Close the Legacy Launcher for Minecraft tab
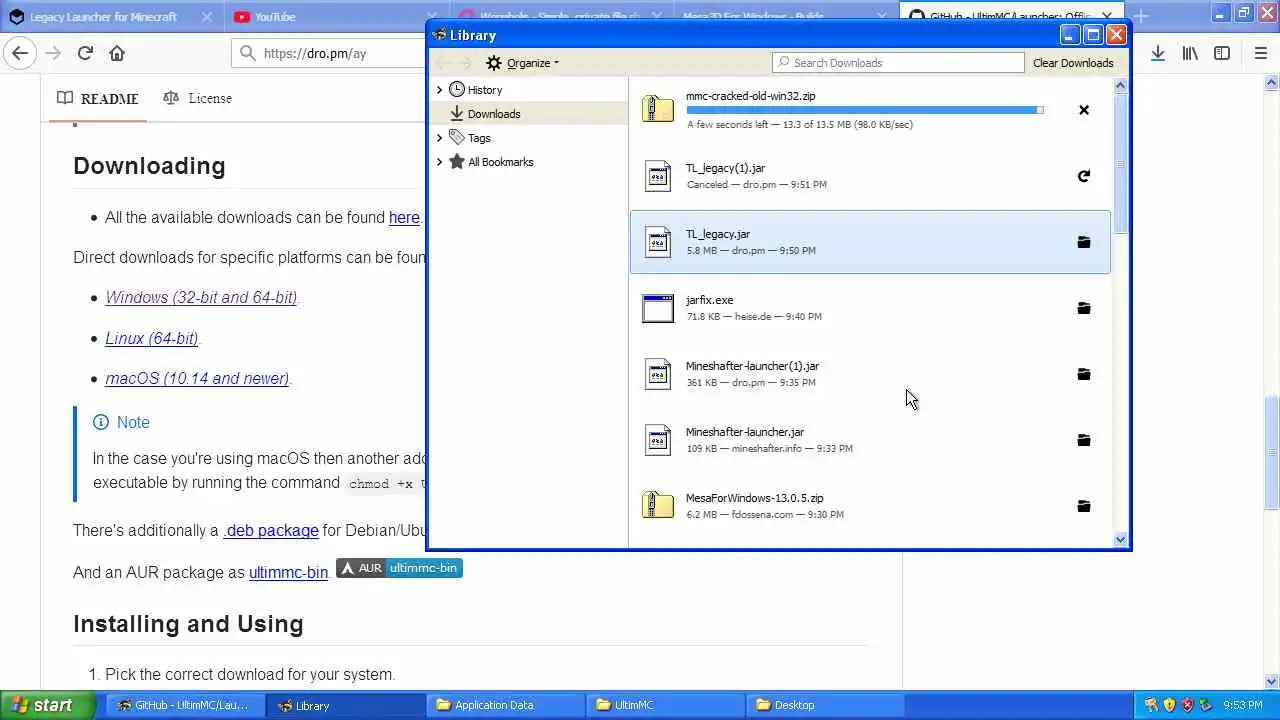Viewport: 1280px width, 720px height. coord(207,17)
